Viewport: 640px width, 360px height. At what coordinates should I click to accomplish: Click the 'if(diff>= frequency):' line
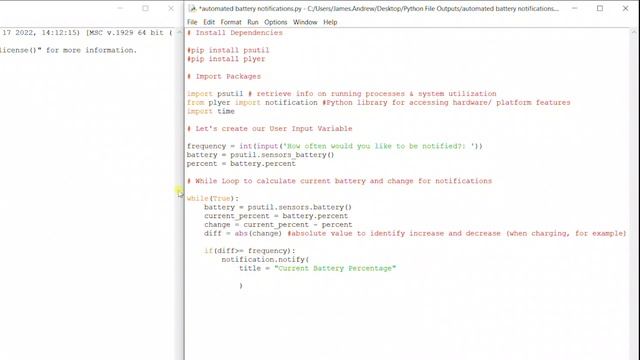[249, 251]
